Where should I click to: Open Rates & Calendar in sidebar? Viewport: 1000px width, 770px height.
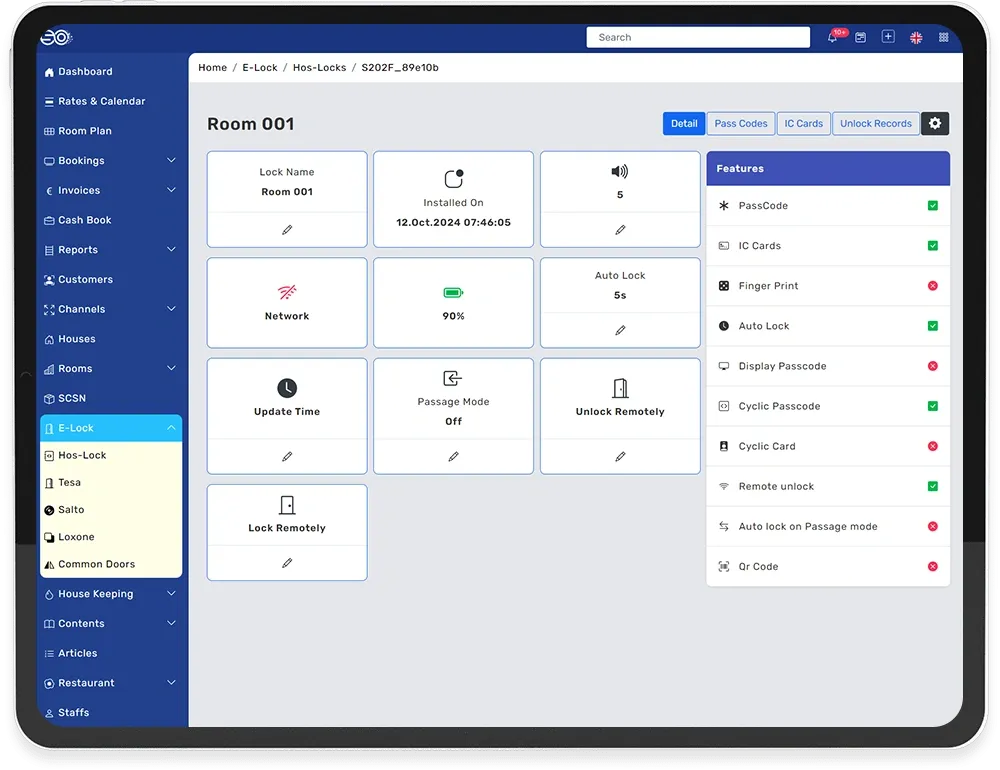94,101
